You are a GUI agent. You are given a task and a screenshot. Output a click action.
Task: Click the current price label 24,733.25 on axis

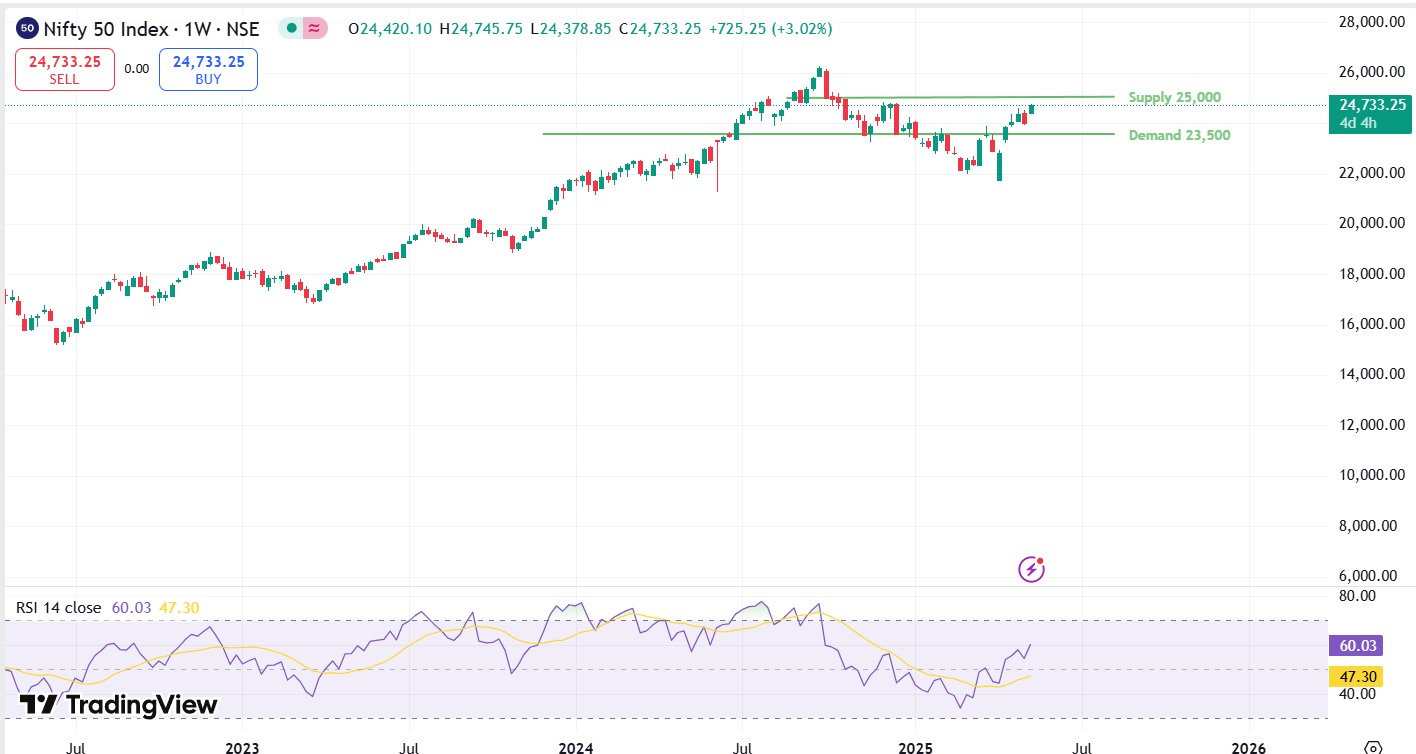coord(1372,105)
